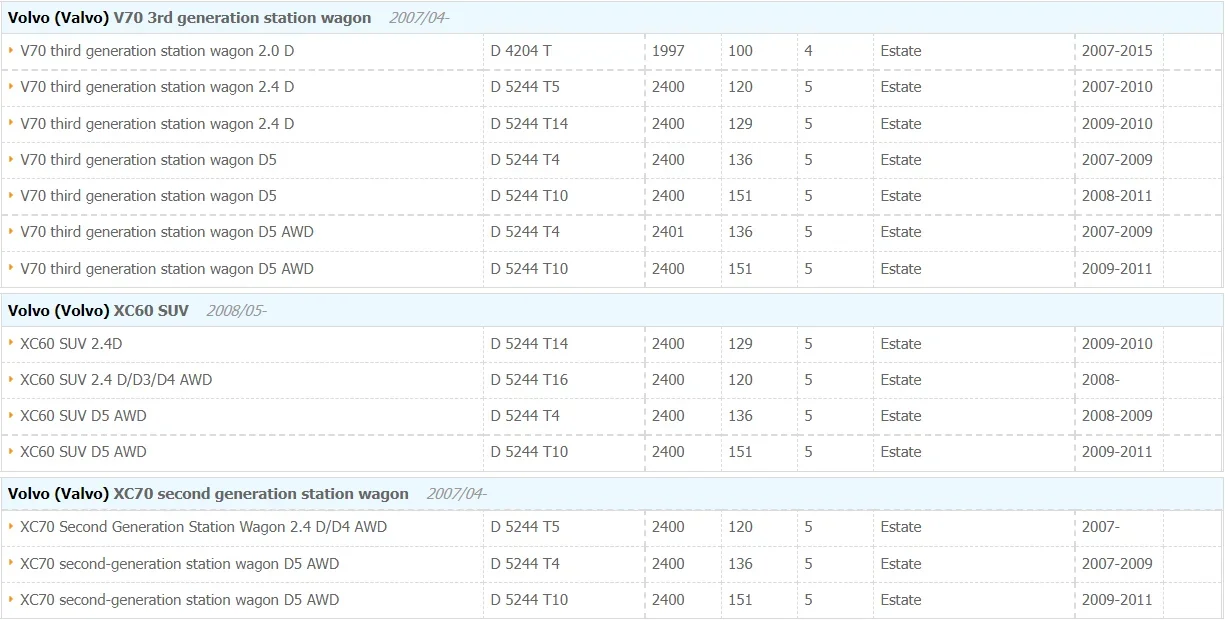
Task: Open V70 D5 AWD model dated 2009-2011
Action: click(167, 269)
